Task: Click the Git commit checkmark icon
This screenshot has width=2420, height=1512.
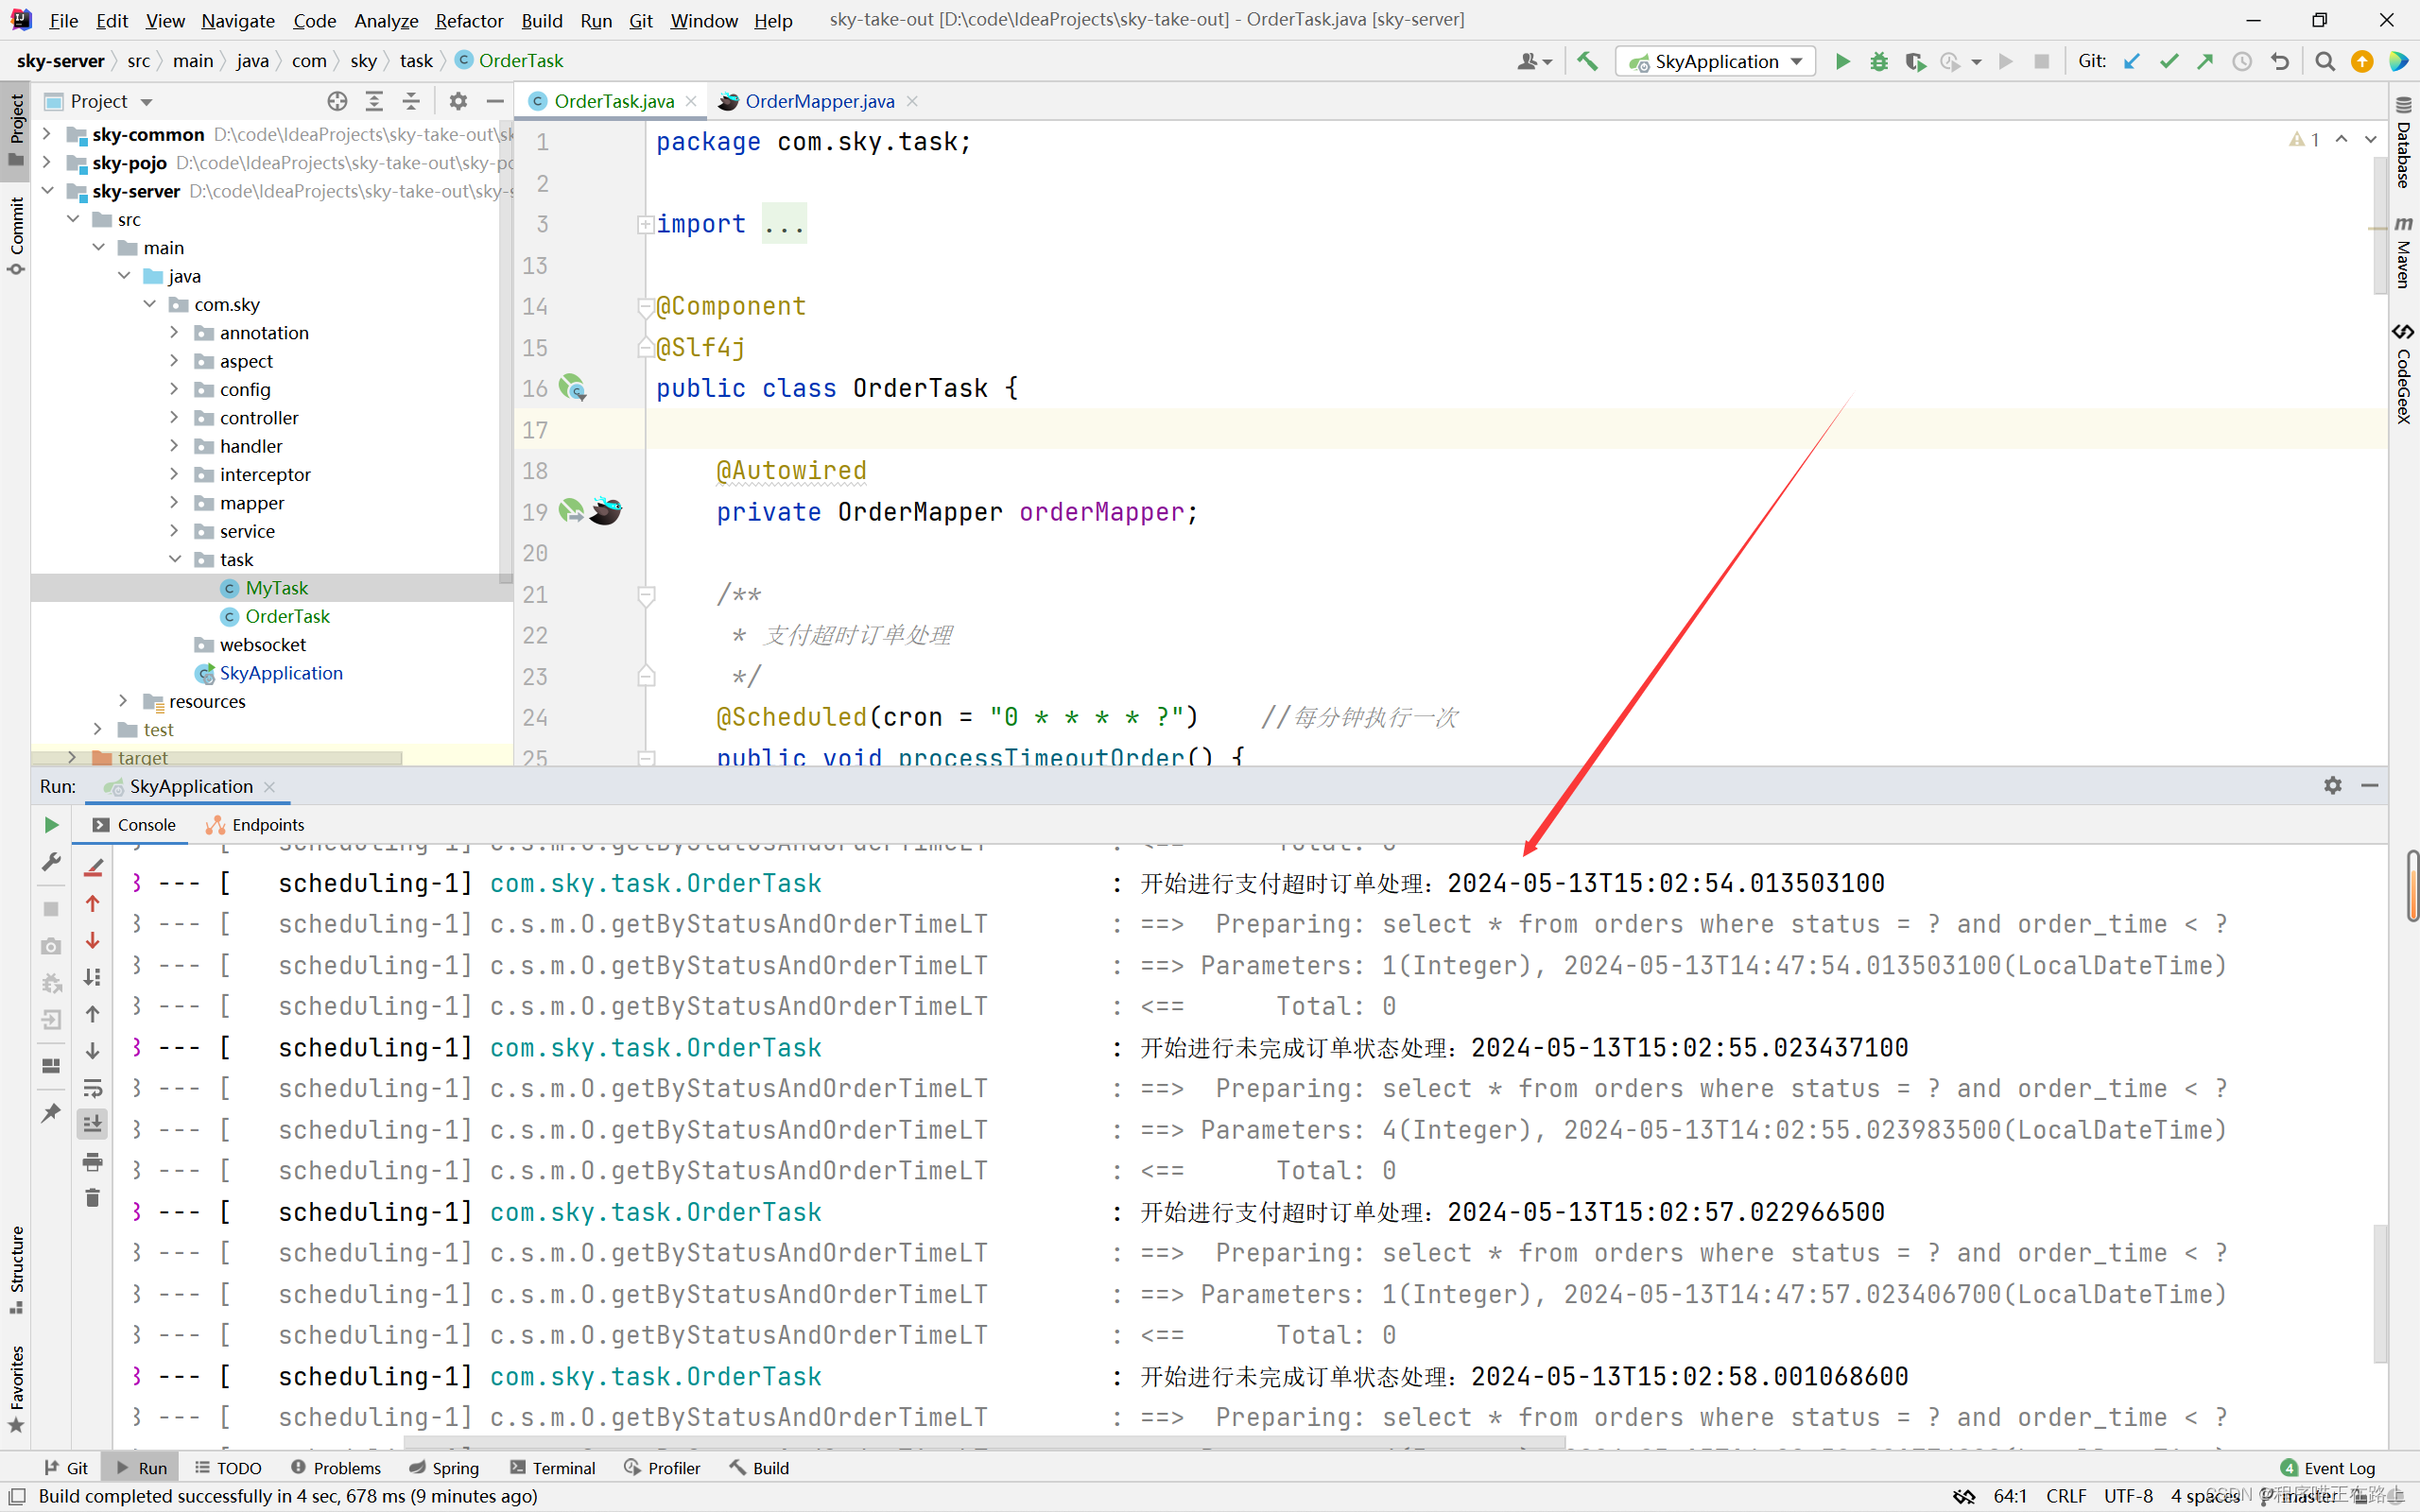Action: 2169,62
